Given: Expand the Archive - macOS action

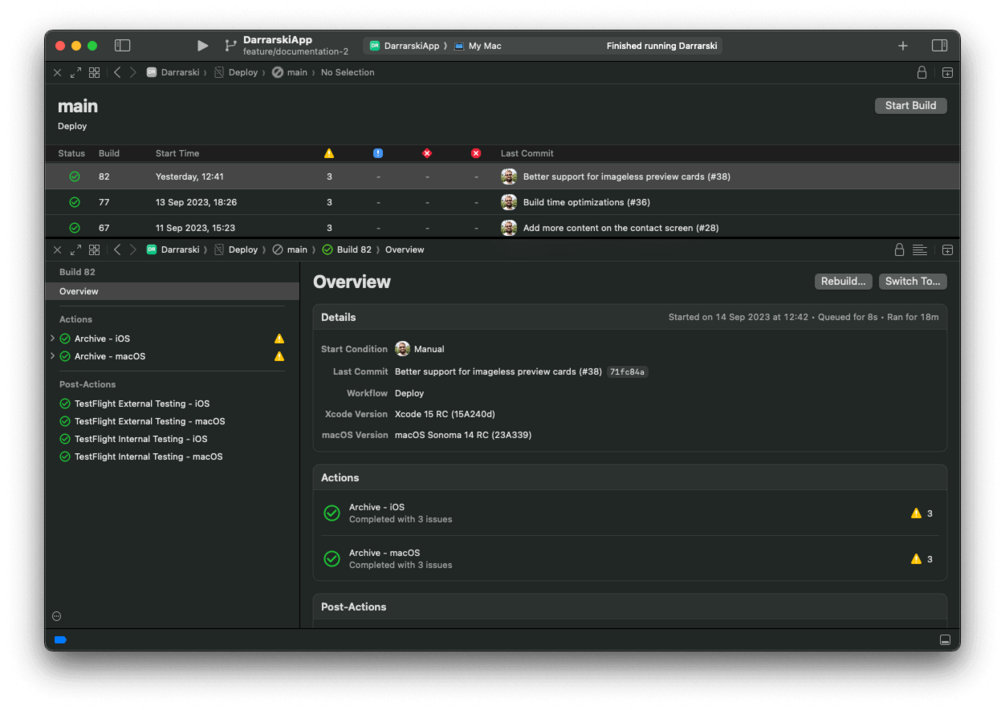Looking at the screenshot, I should coord(53,356).
